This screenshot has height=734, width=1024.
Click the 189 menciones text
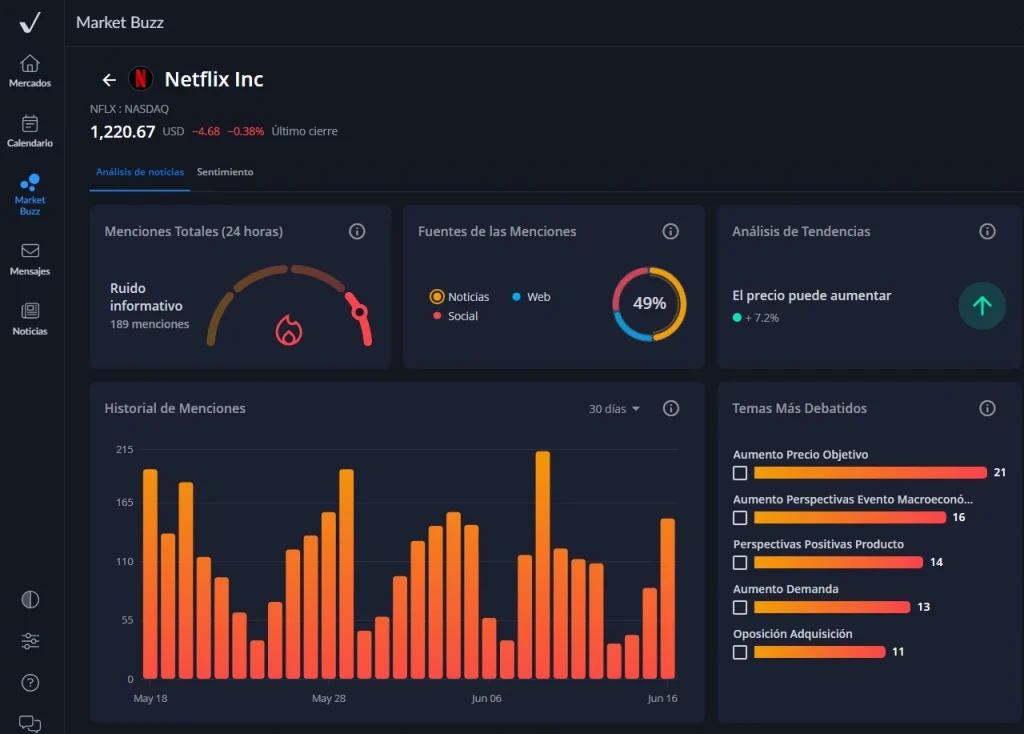(x=150, y=324)
